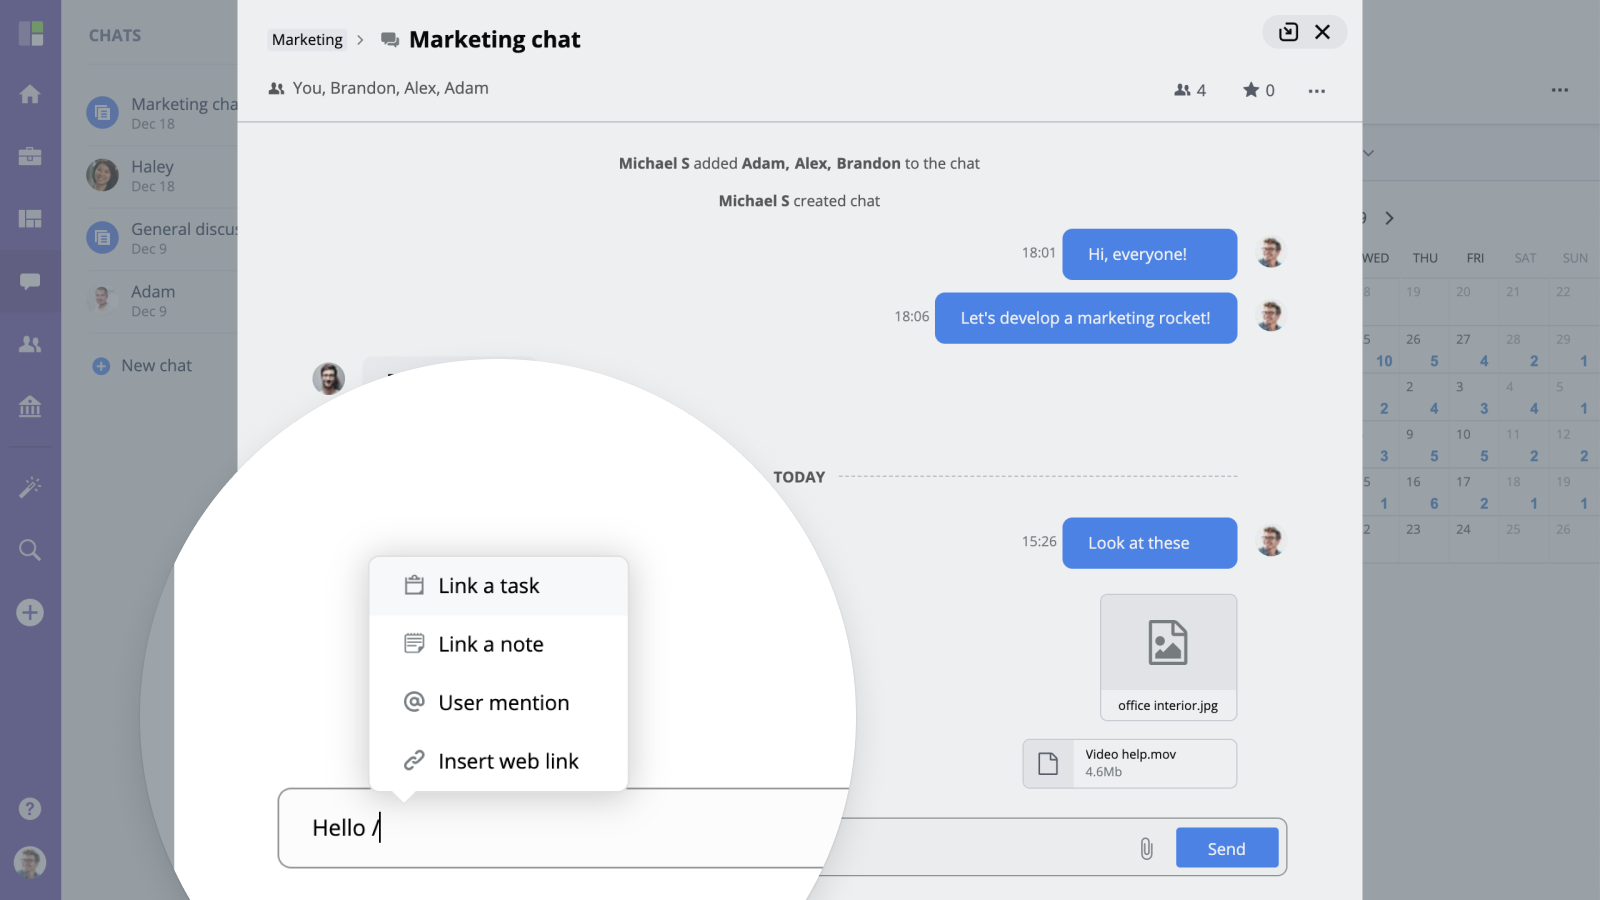This screenshot has height=900, width=1600.
Task: Click the 'Hi, everyone!' message bubble
Action: pyautogui.click(x=1150, y=254)
